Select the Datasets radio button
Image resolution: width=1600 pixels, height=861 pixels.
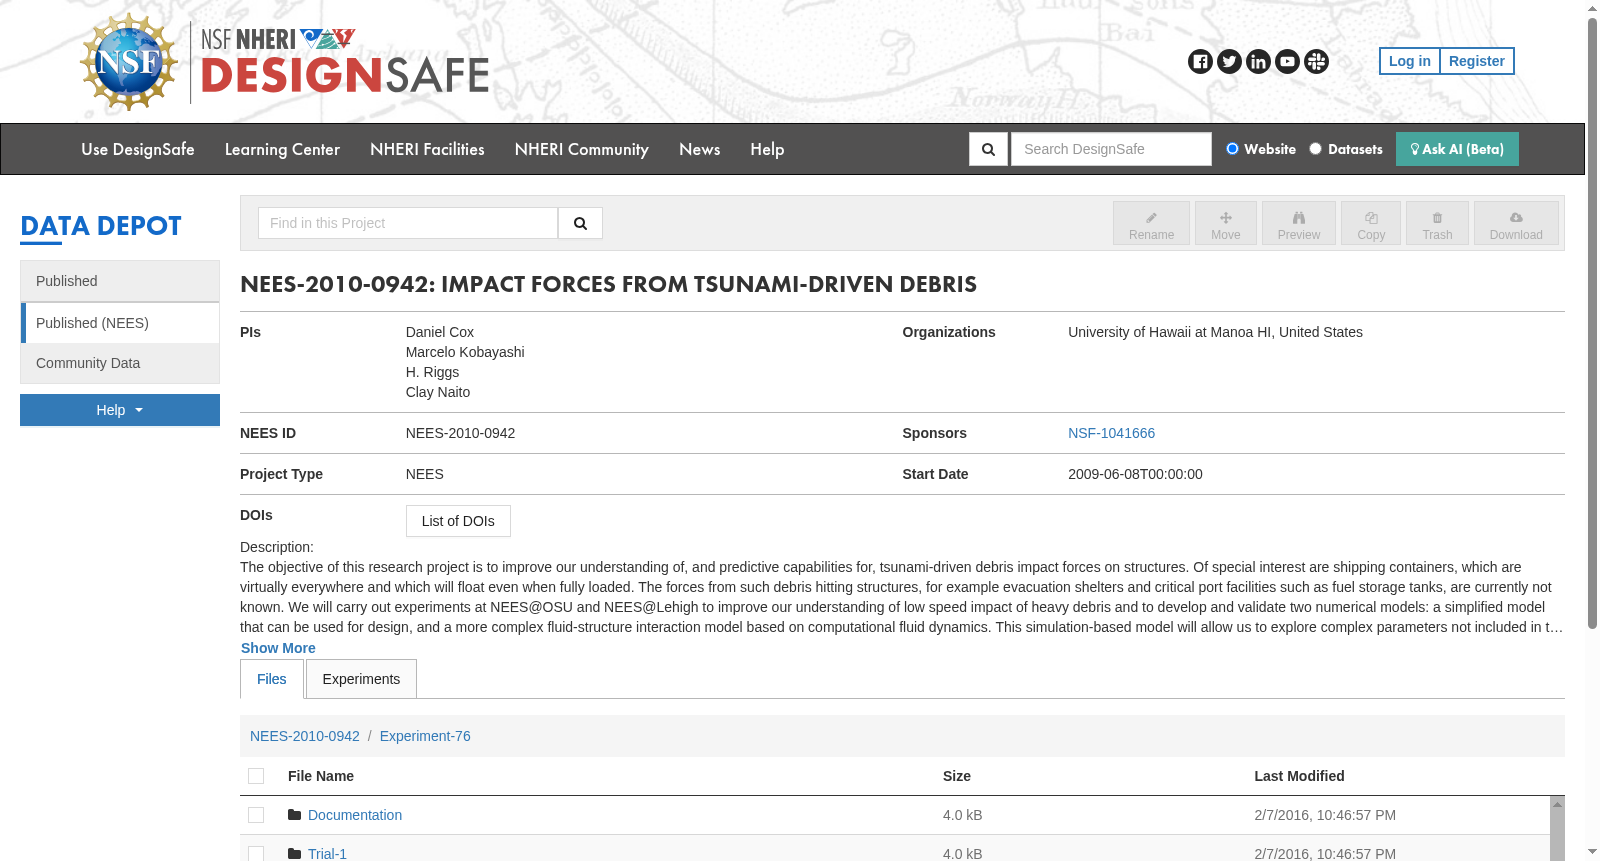[x=1316, y=149]
